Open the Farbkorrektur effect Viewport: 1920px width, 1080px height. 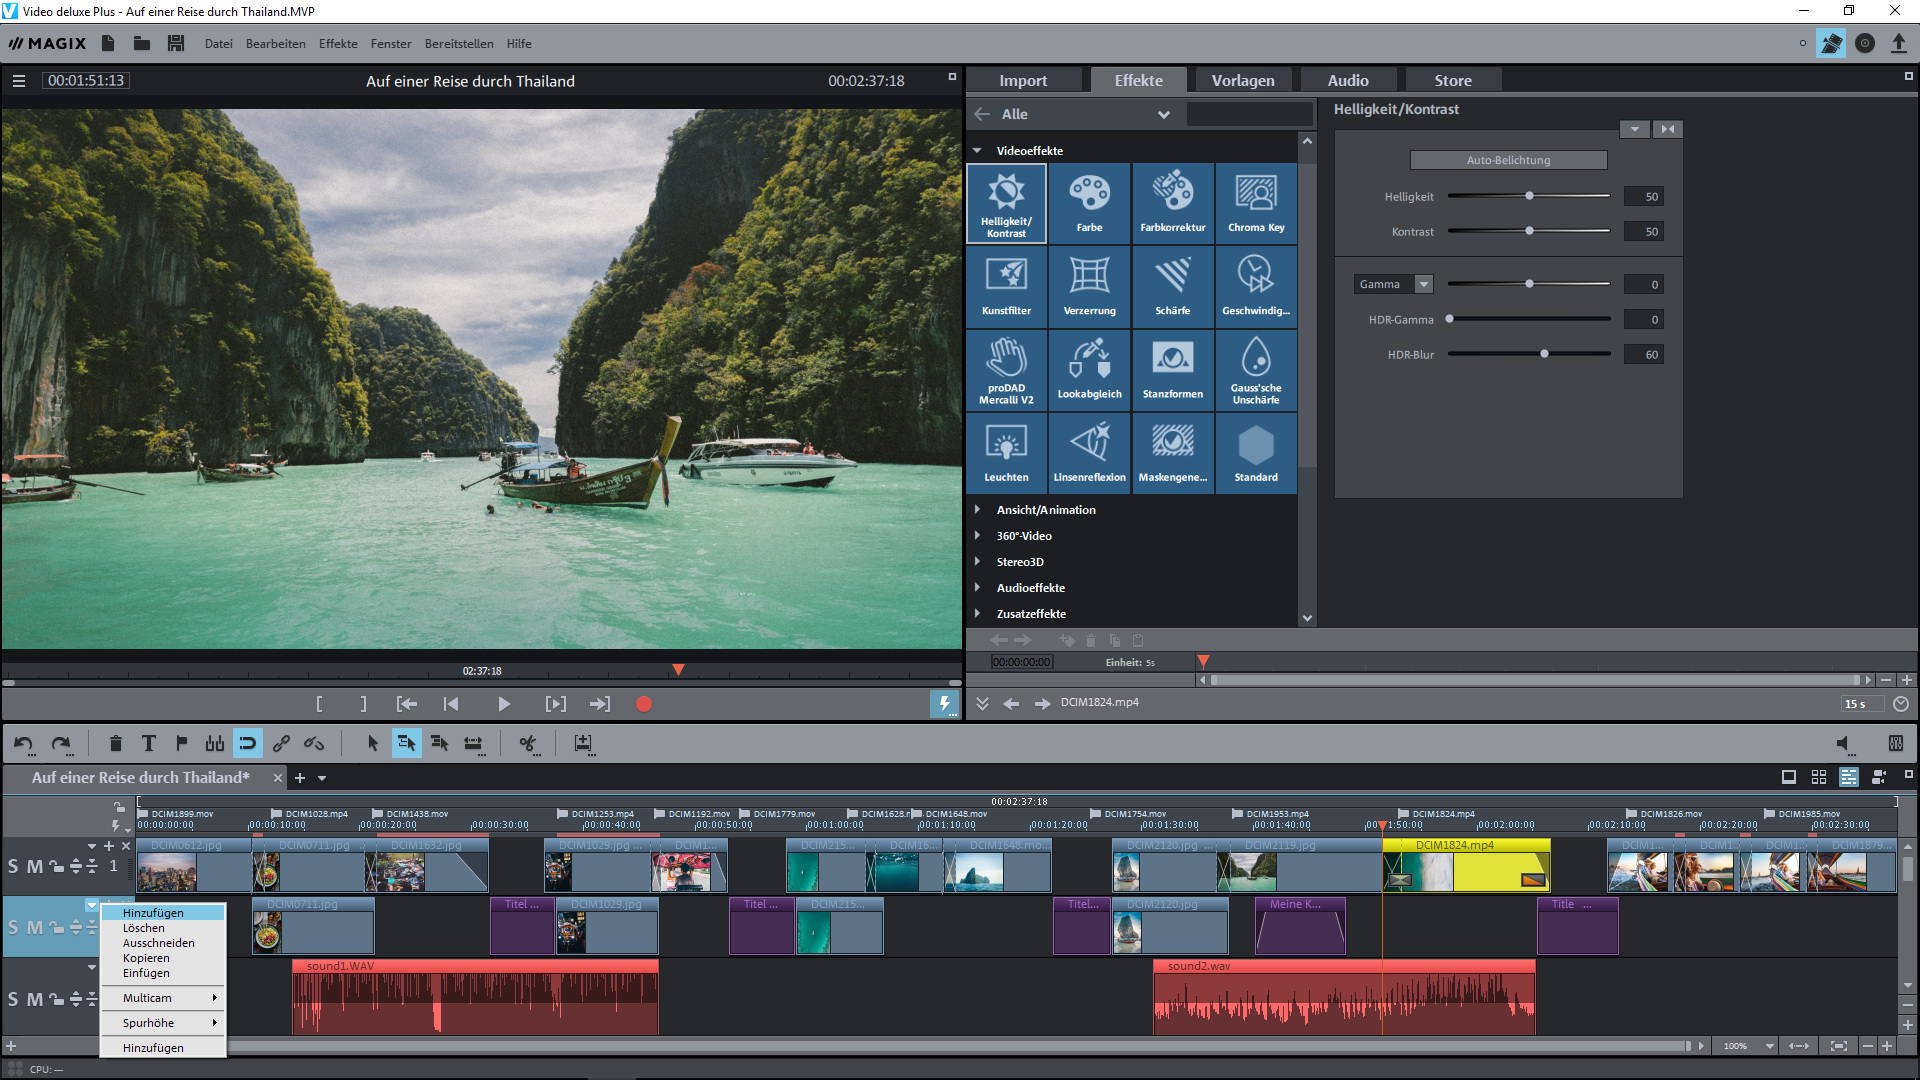tap(1172, 203)
